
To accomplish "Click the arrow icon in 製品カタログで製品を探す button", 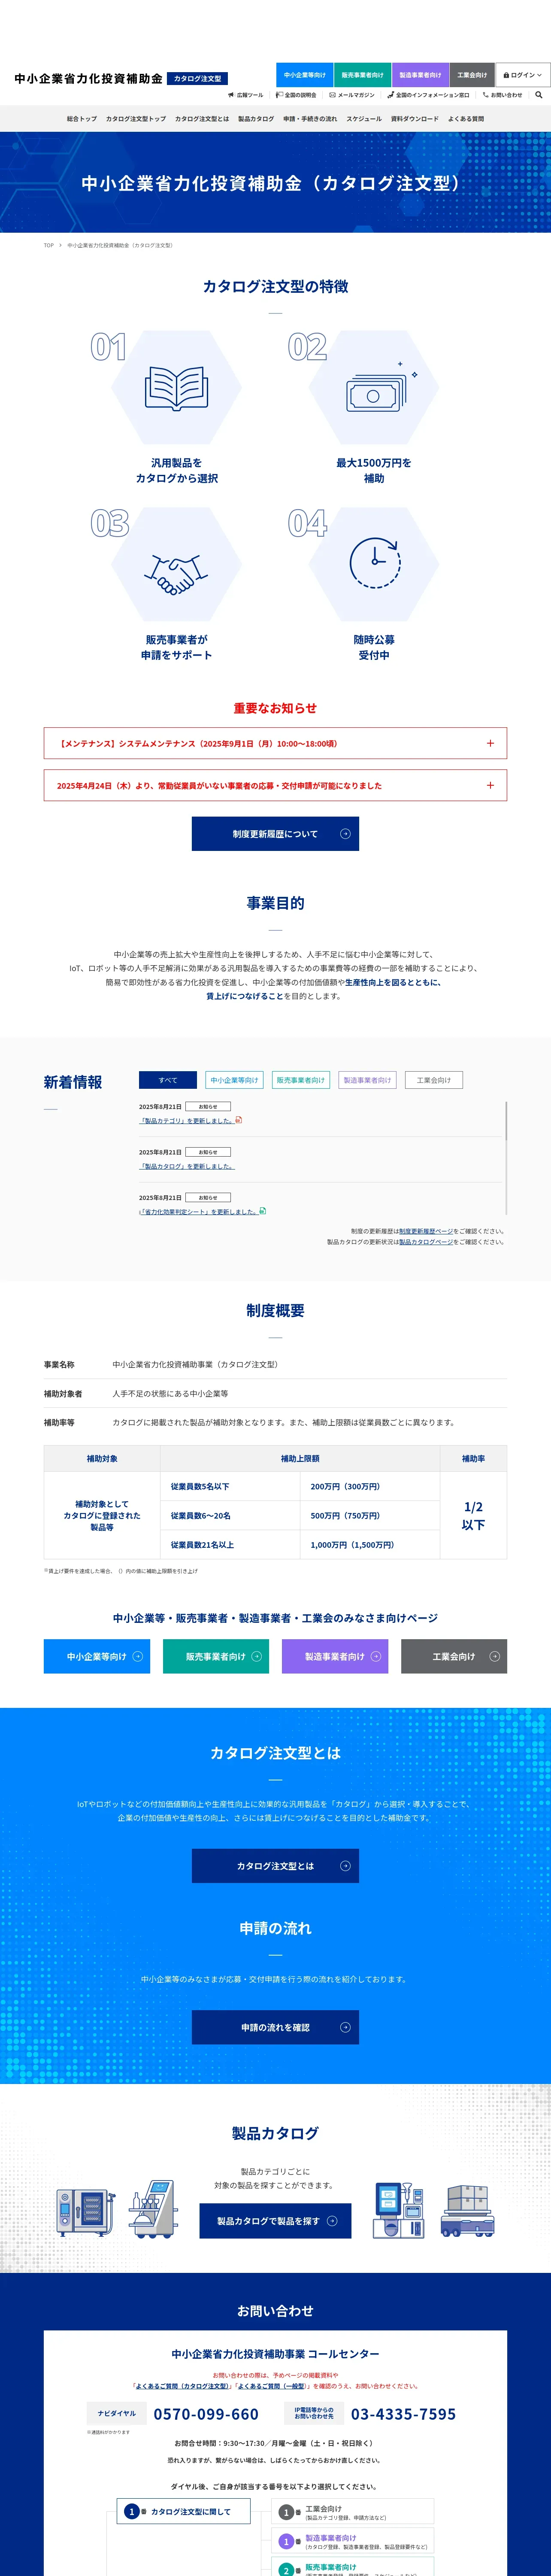I will point(332,2220).
